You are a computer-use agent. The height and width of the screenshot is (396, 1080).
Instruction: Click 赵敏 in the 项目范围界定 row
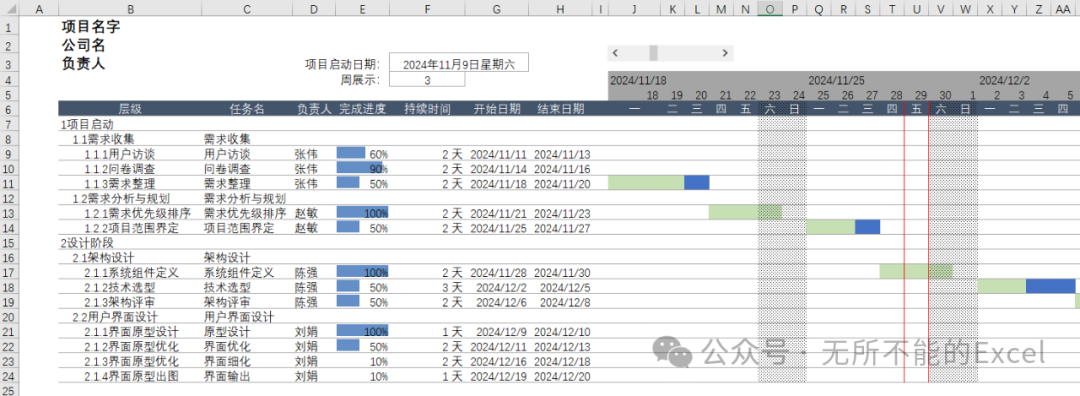(307, 228)
